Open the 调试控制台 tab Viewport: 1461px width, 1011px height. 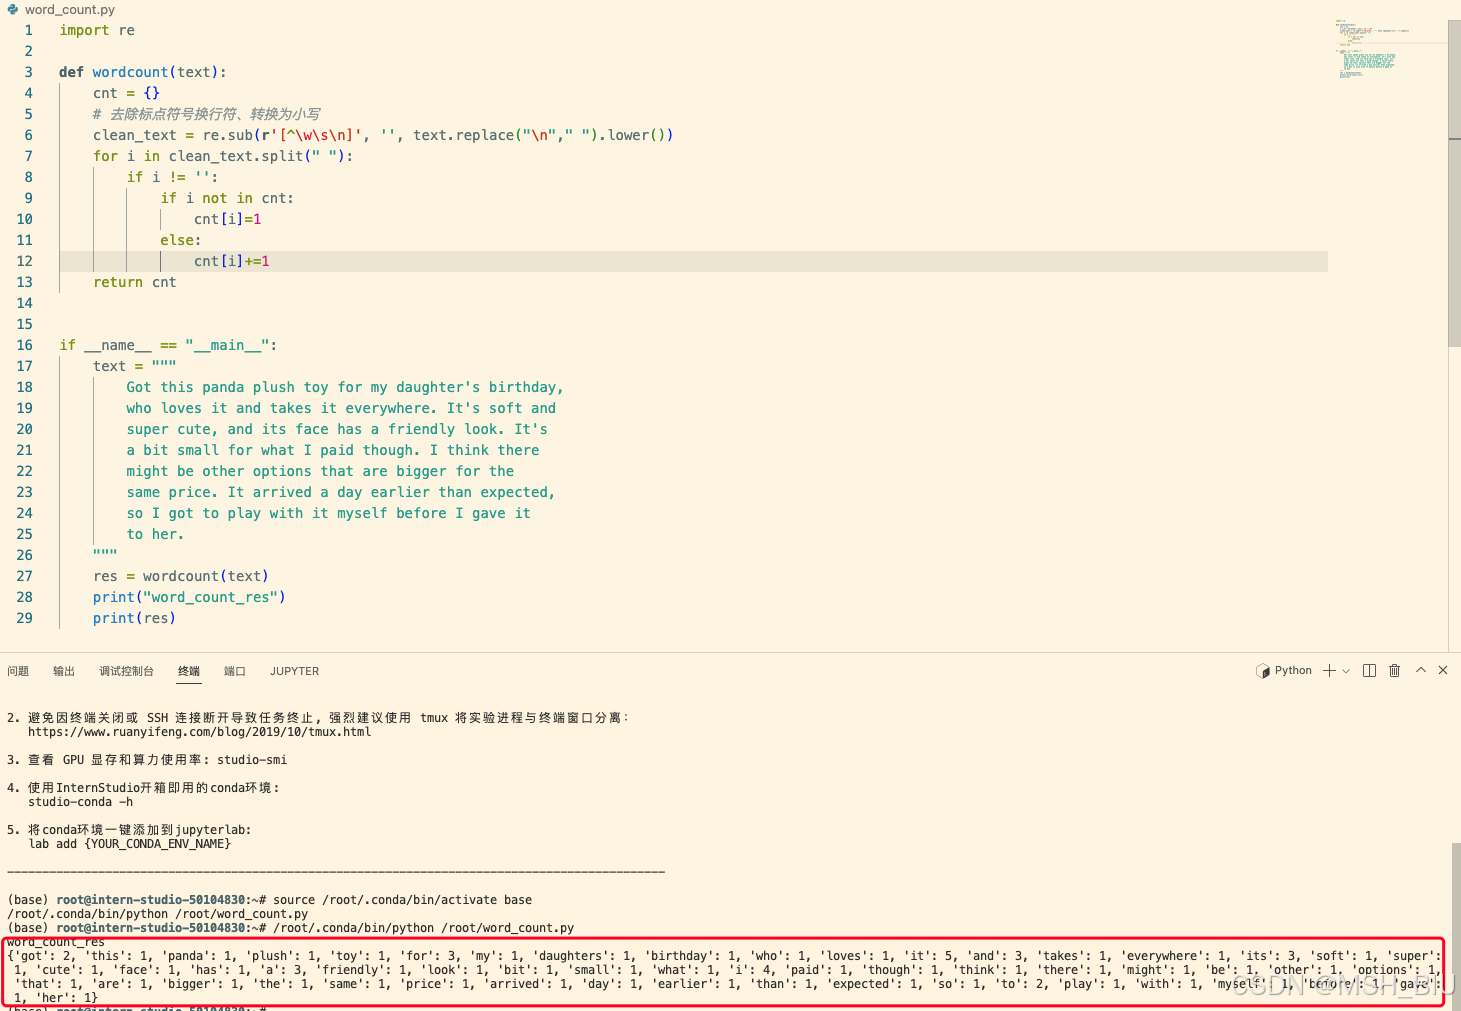click(126, 671)
